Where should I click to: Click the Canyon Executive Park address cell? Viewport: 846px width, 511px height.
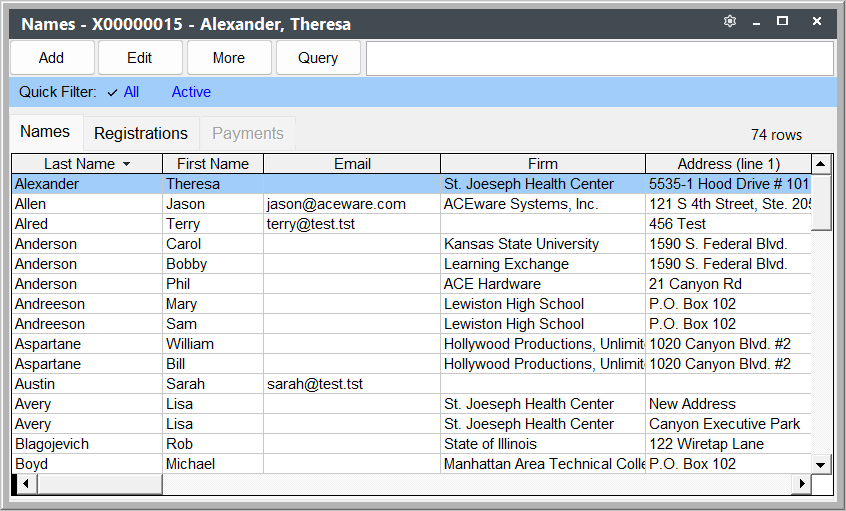728,424
